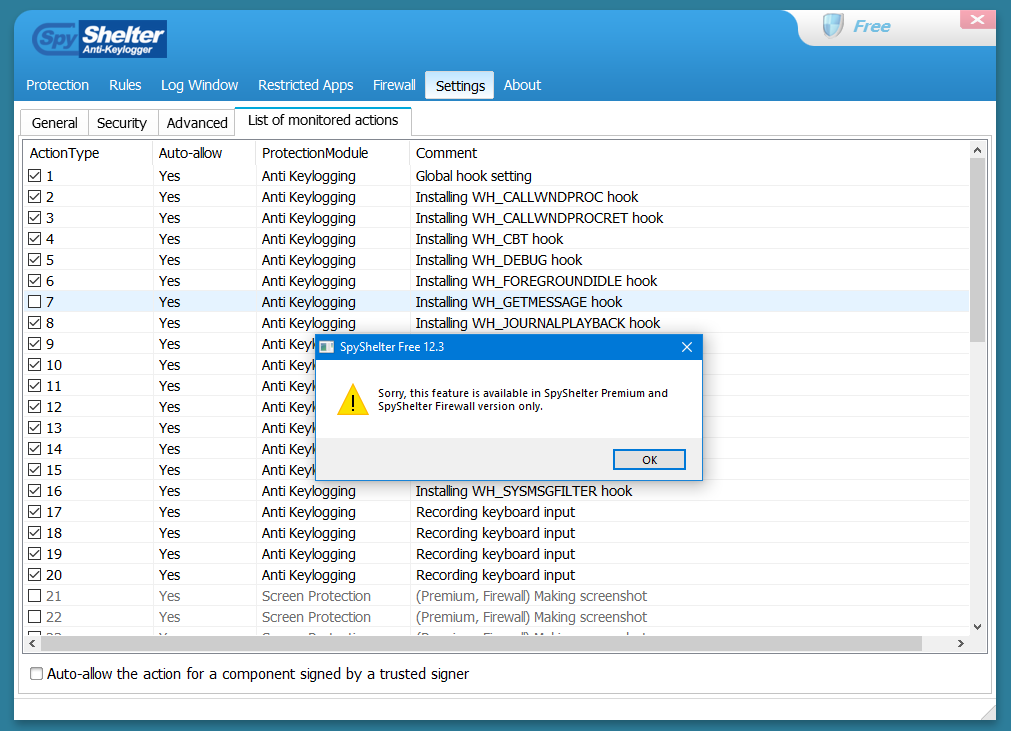Close the SpyShelter Free 12.3 dialog
Screen dimensions: 1011x731
[x=687, y=347]
